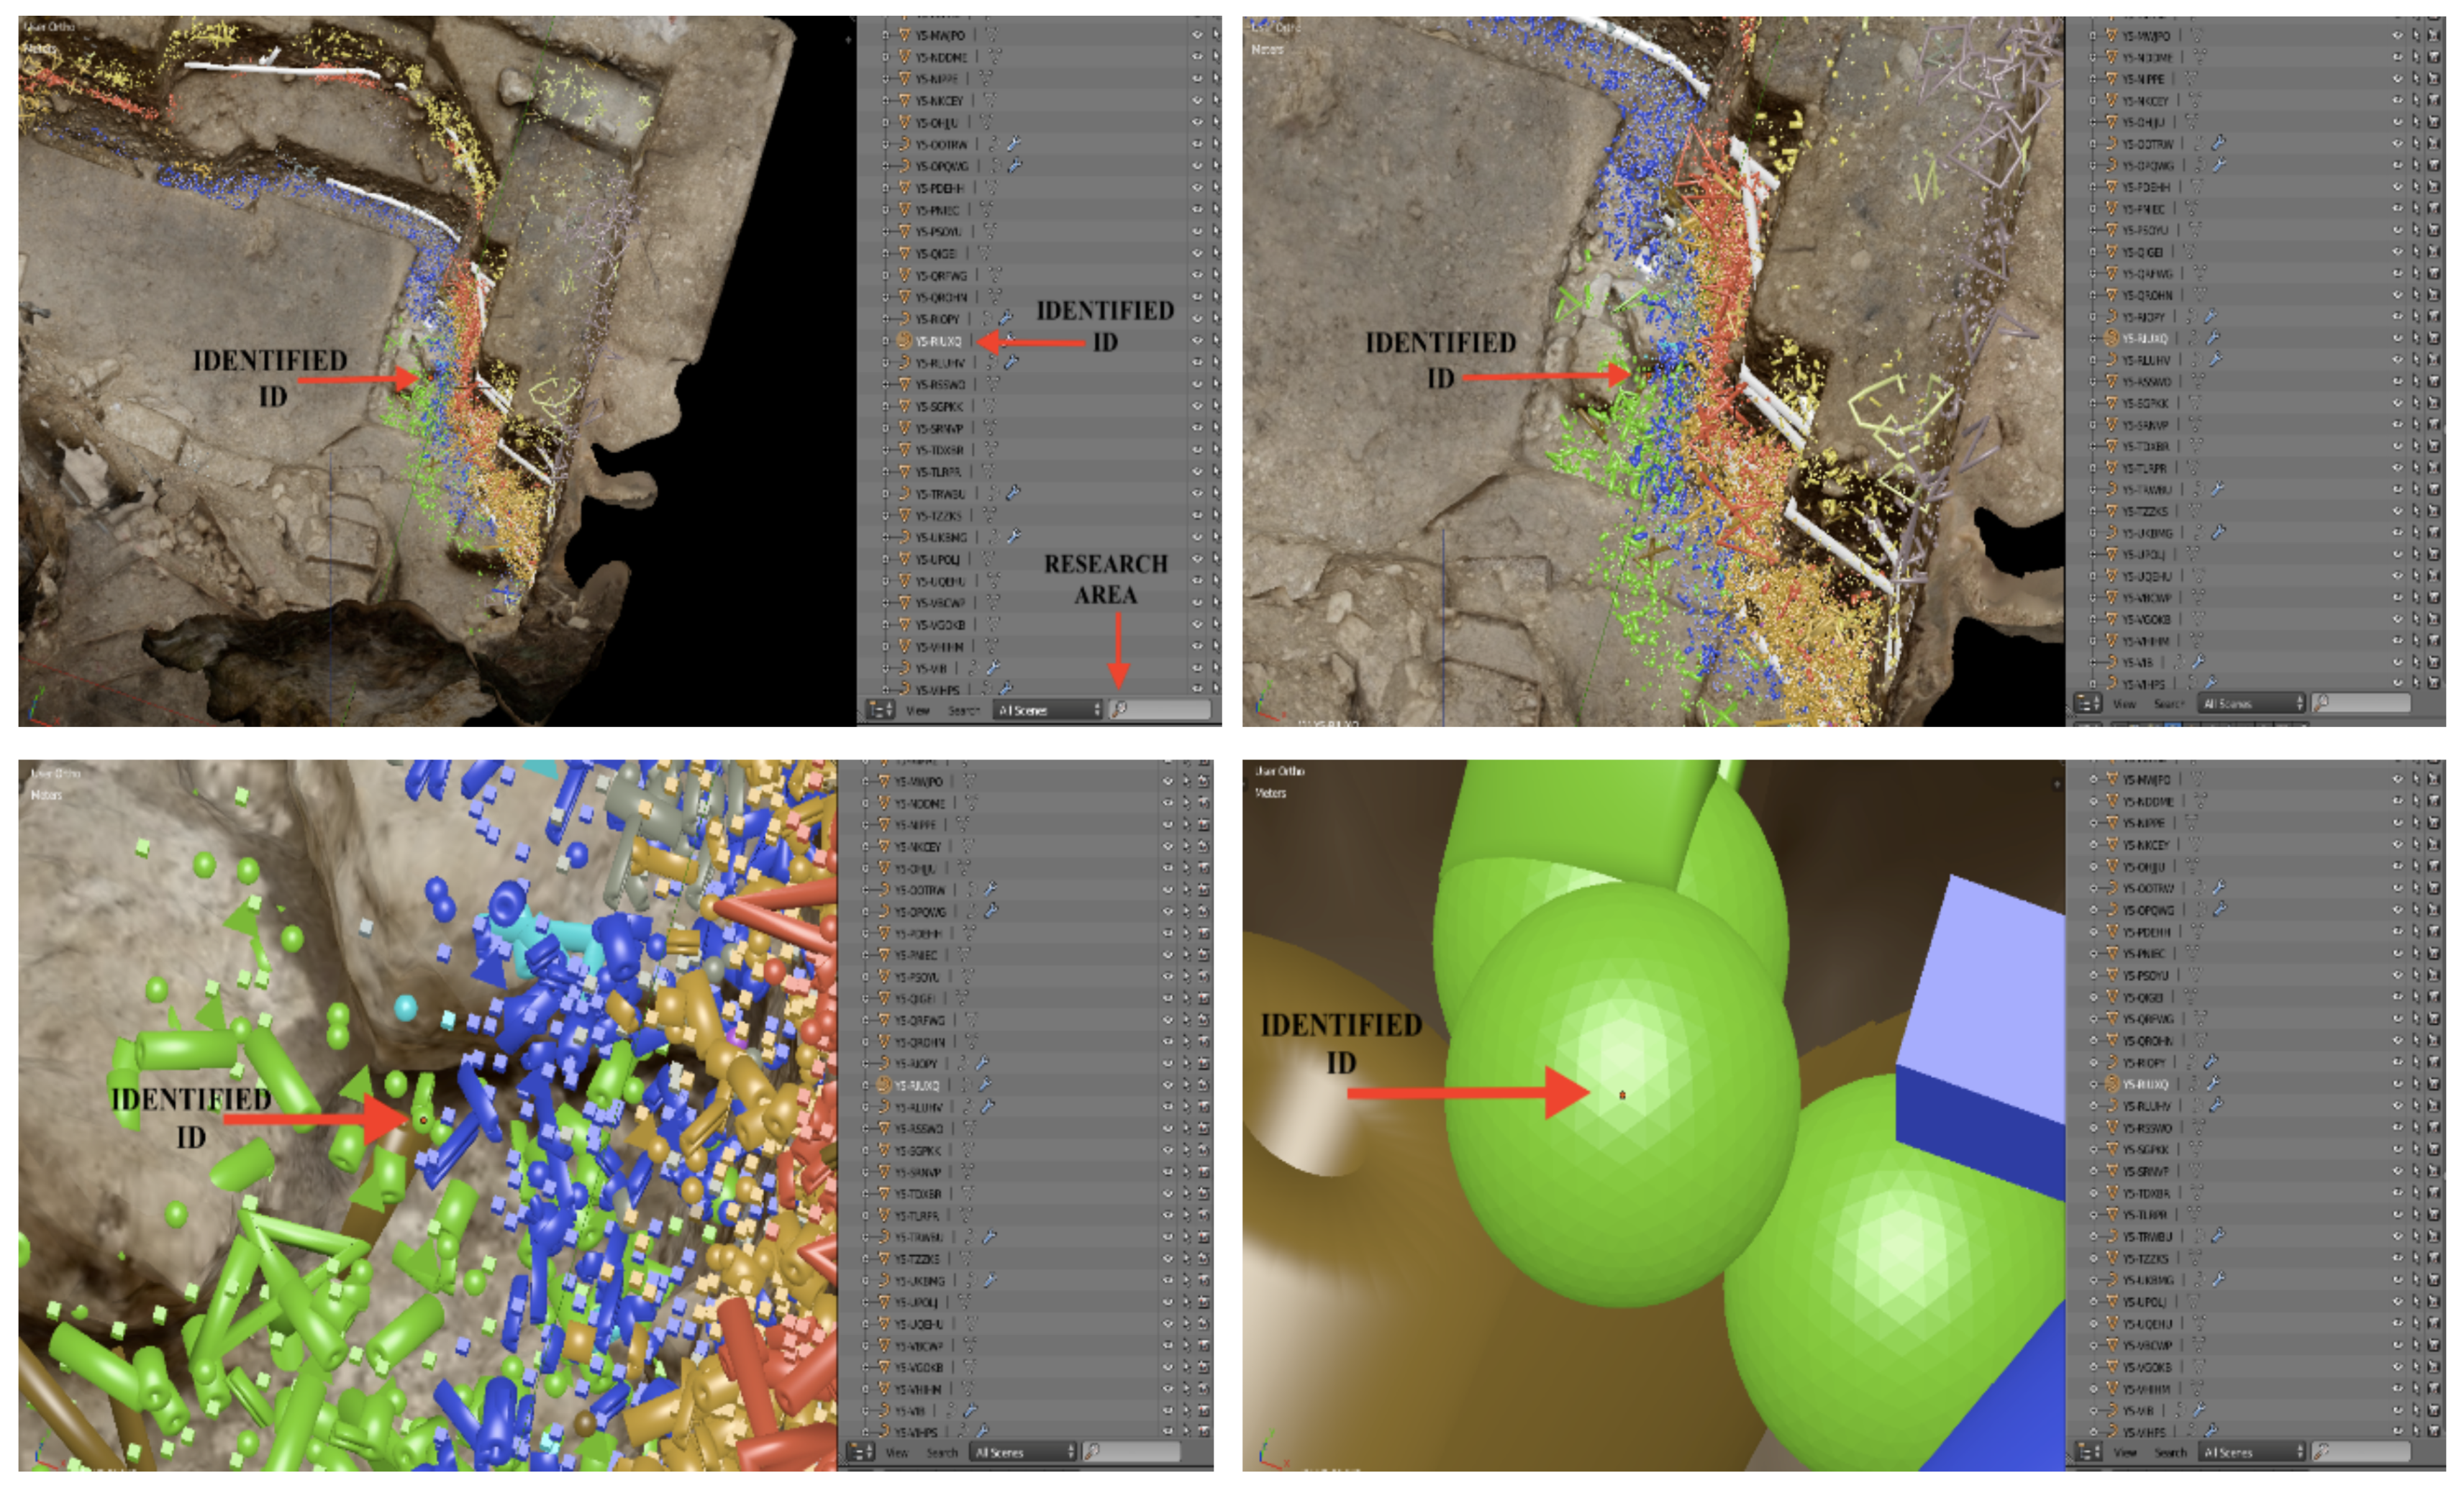Click the wrench icon beside YS-UKBMG, bottom-left outliner
Screen dimensions: 2464x1488
pos(990,1280)
